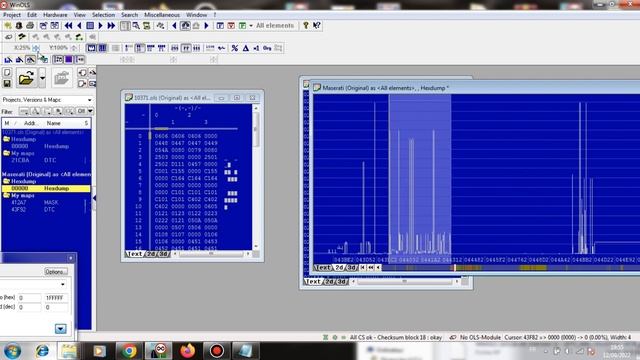Jump to first with double-left arrow icon
This screenshot has width=640, height=360.
pos(69,25)
